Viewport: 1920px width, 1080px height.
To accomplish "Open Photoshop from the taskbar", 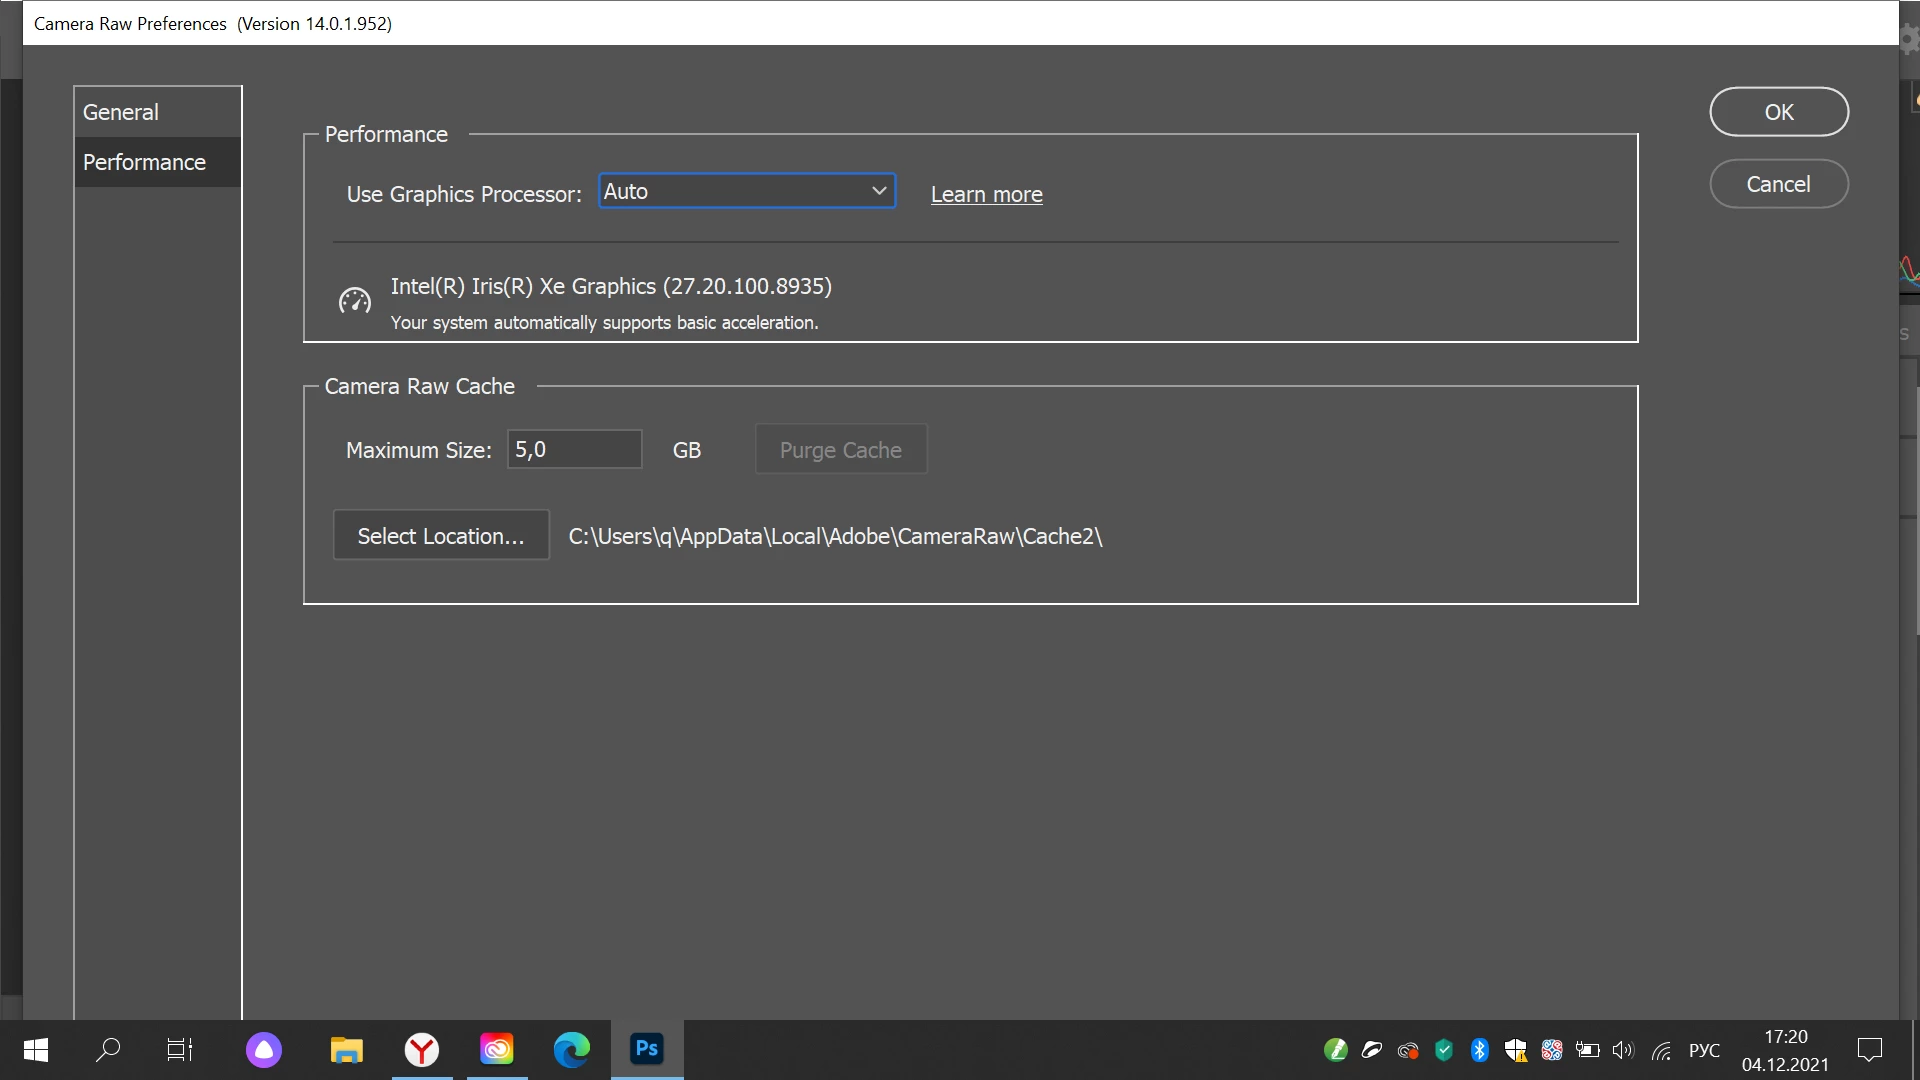I will click(x=647, y=1049).
